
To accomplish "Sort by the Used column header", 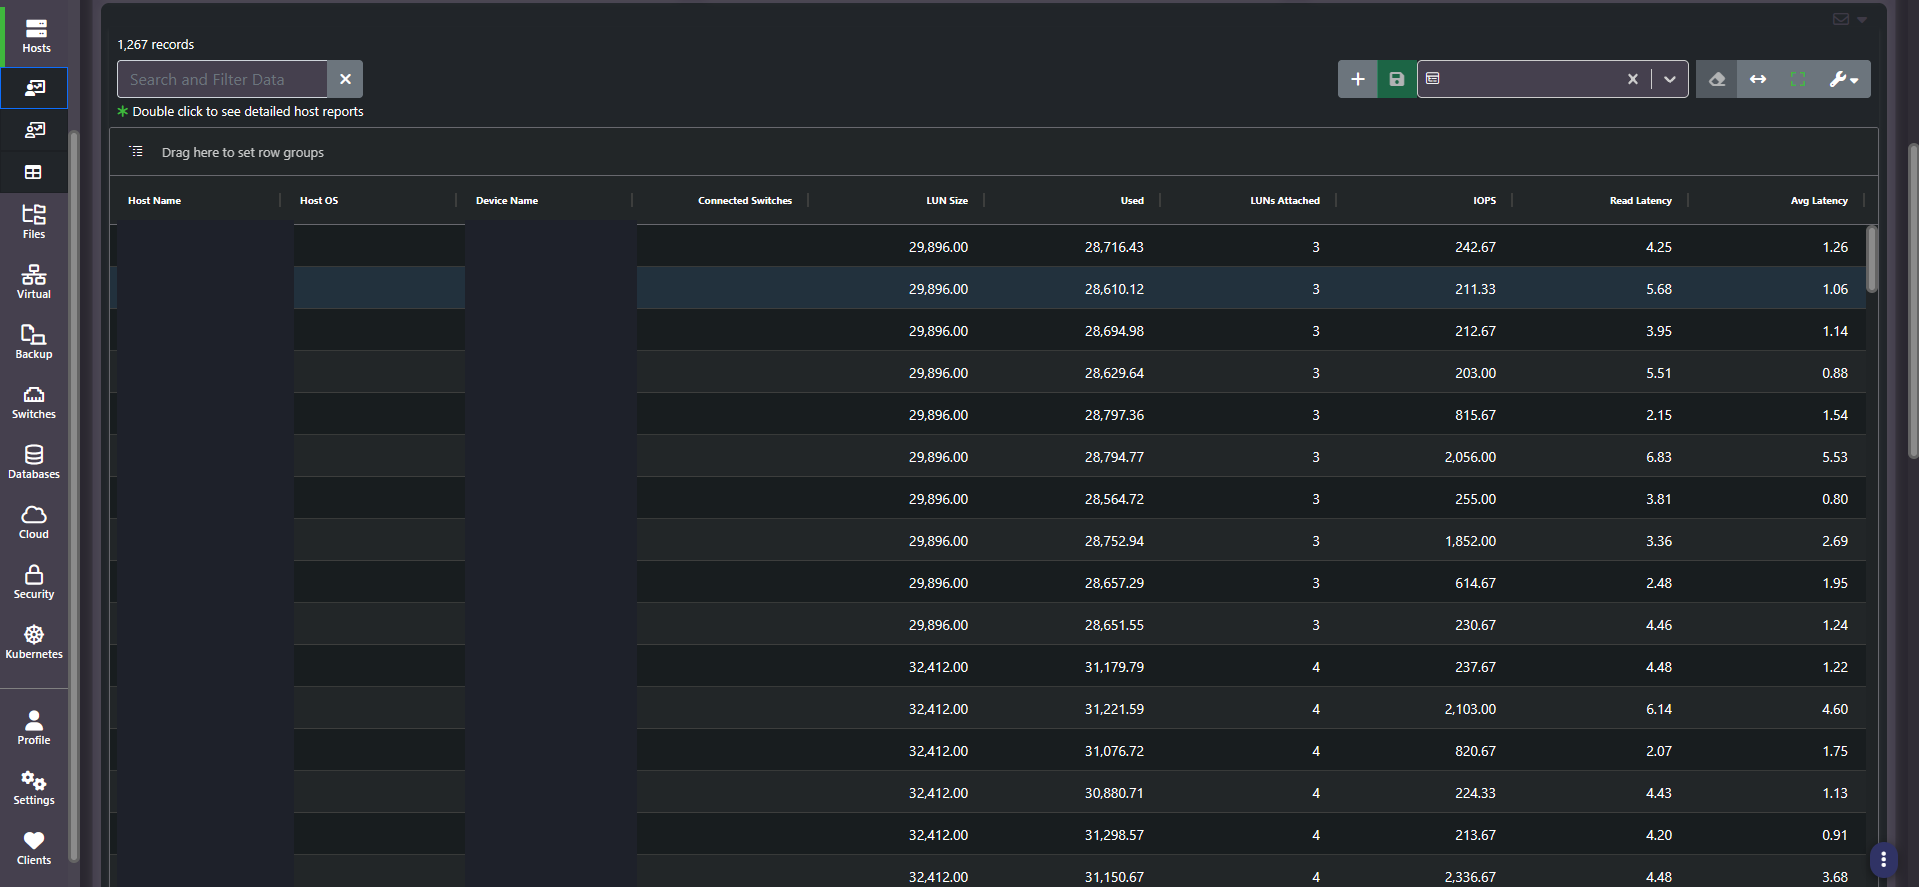I will click(1132, 201).
